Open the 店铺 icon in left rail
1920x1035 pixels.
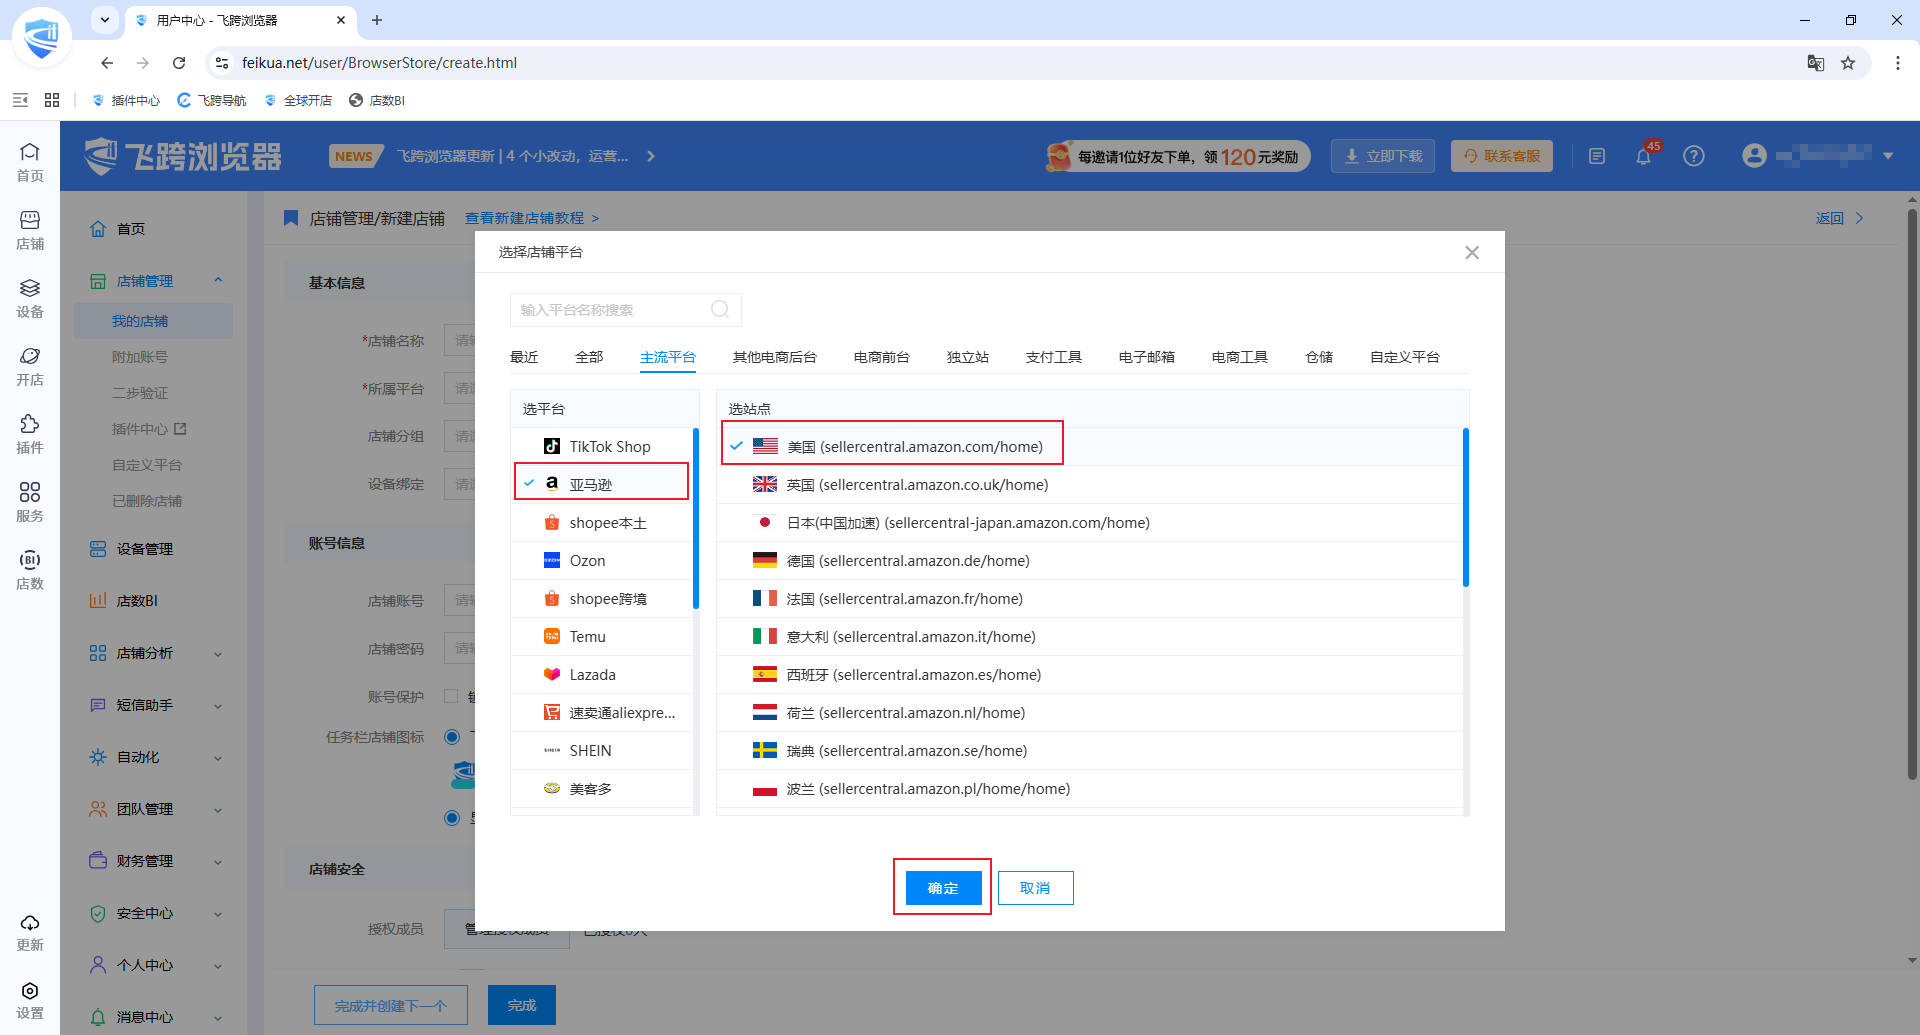pyautogui.click(x=30, y=230)
